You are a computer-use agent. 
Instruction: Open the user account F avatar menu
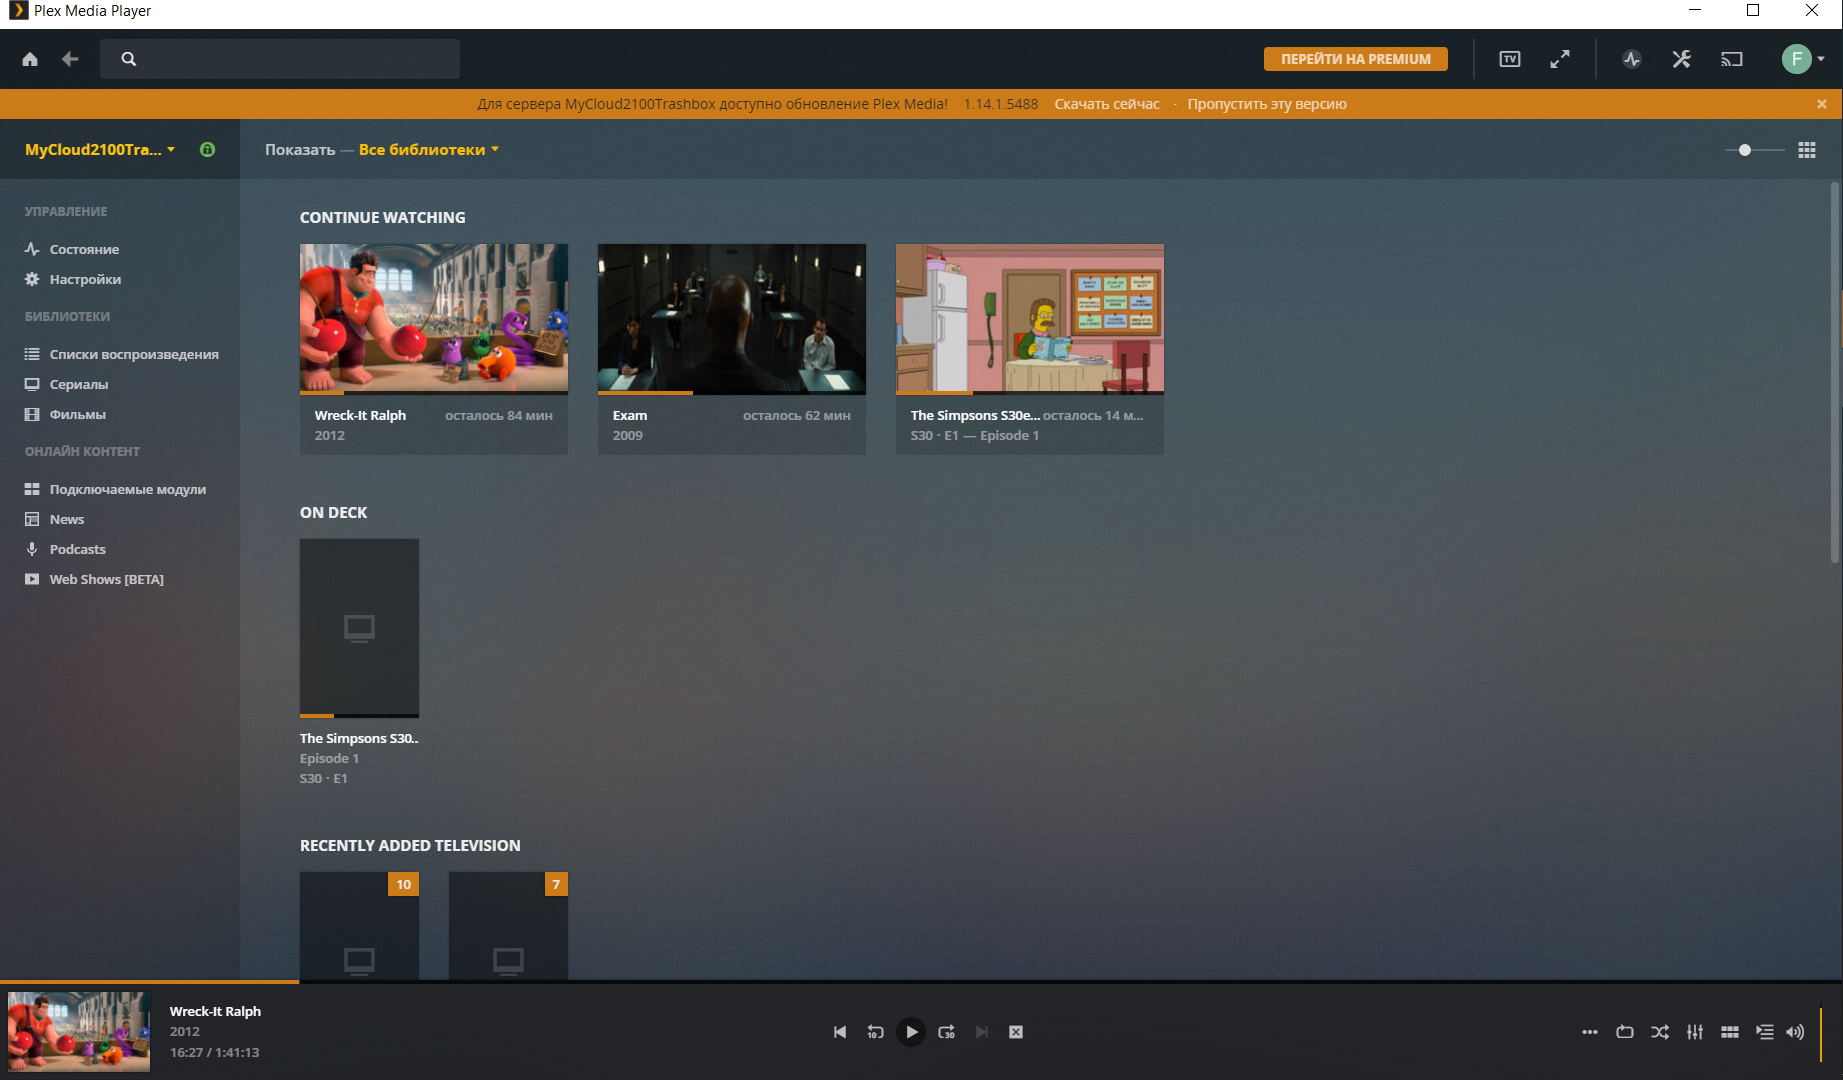[x=1803, y=59]
